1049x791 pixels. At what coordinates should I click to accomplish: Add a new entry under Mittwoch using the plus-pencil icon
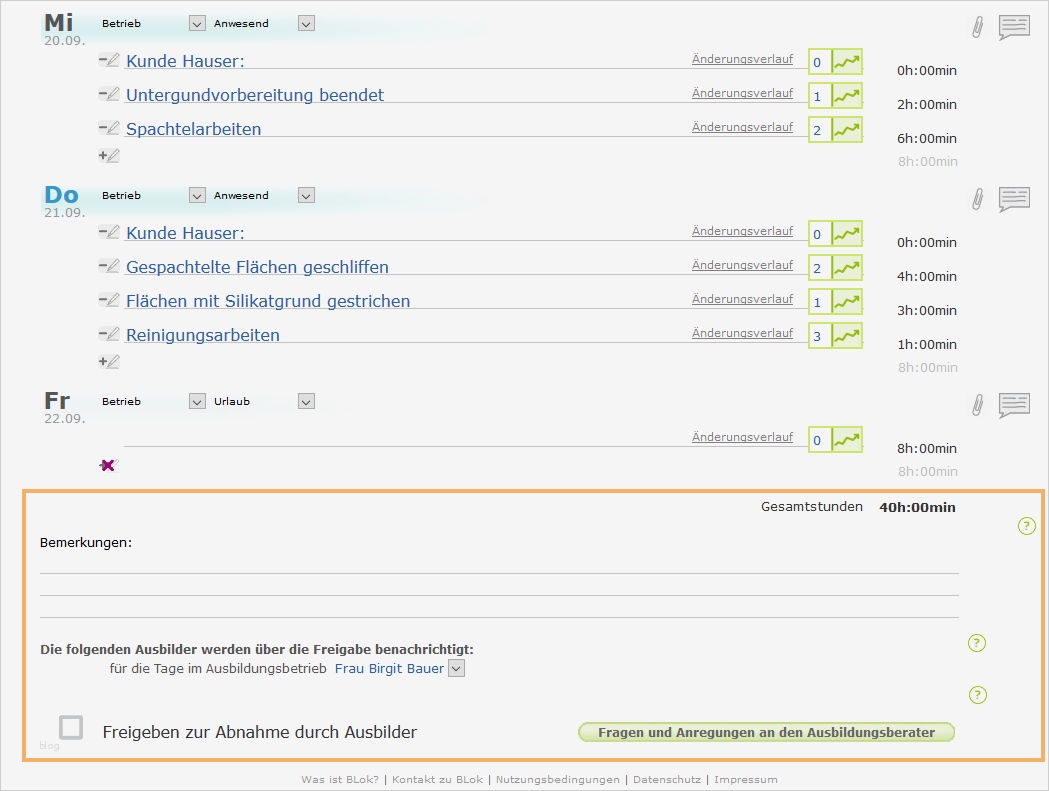pyautogui.click(x=108, y=156)
